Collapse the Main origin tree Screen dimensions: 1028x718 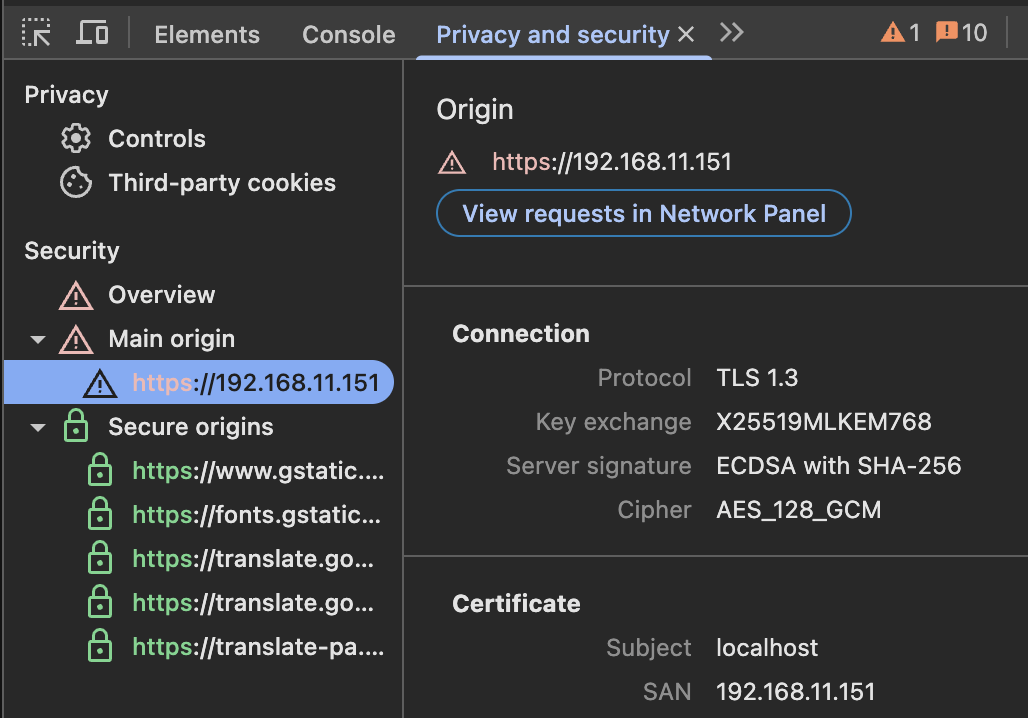click(x=37, y=338)
